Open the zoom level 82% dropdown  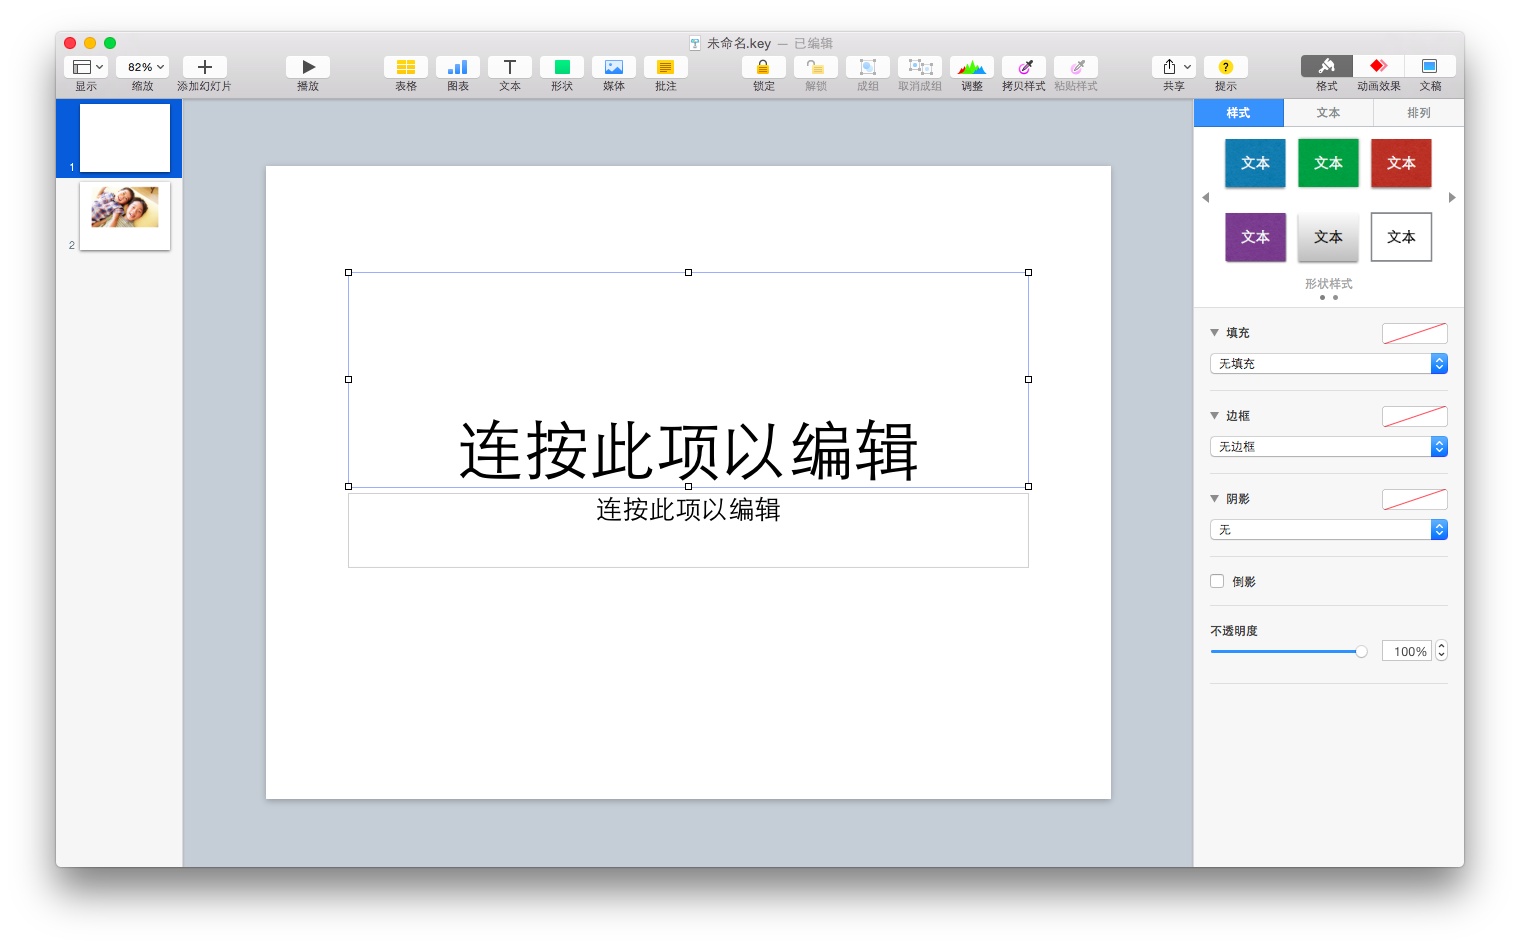(x=141, y=66)
